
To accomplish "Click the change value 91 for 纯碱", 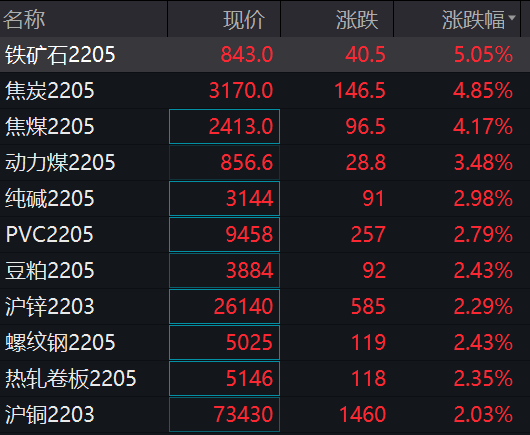I will pyautogui.click(x=374, y=198).
